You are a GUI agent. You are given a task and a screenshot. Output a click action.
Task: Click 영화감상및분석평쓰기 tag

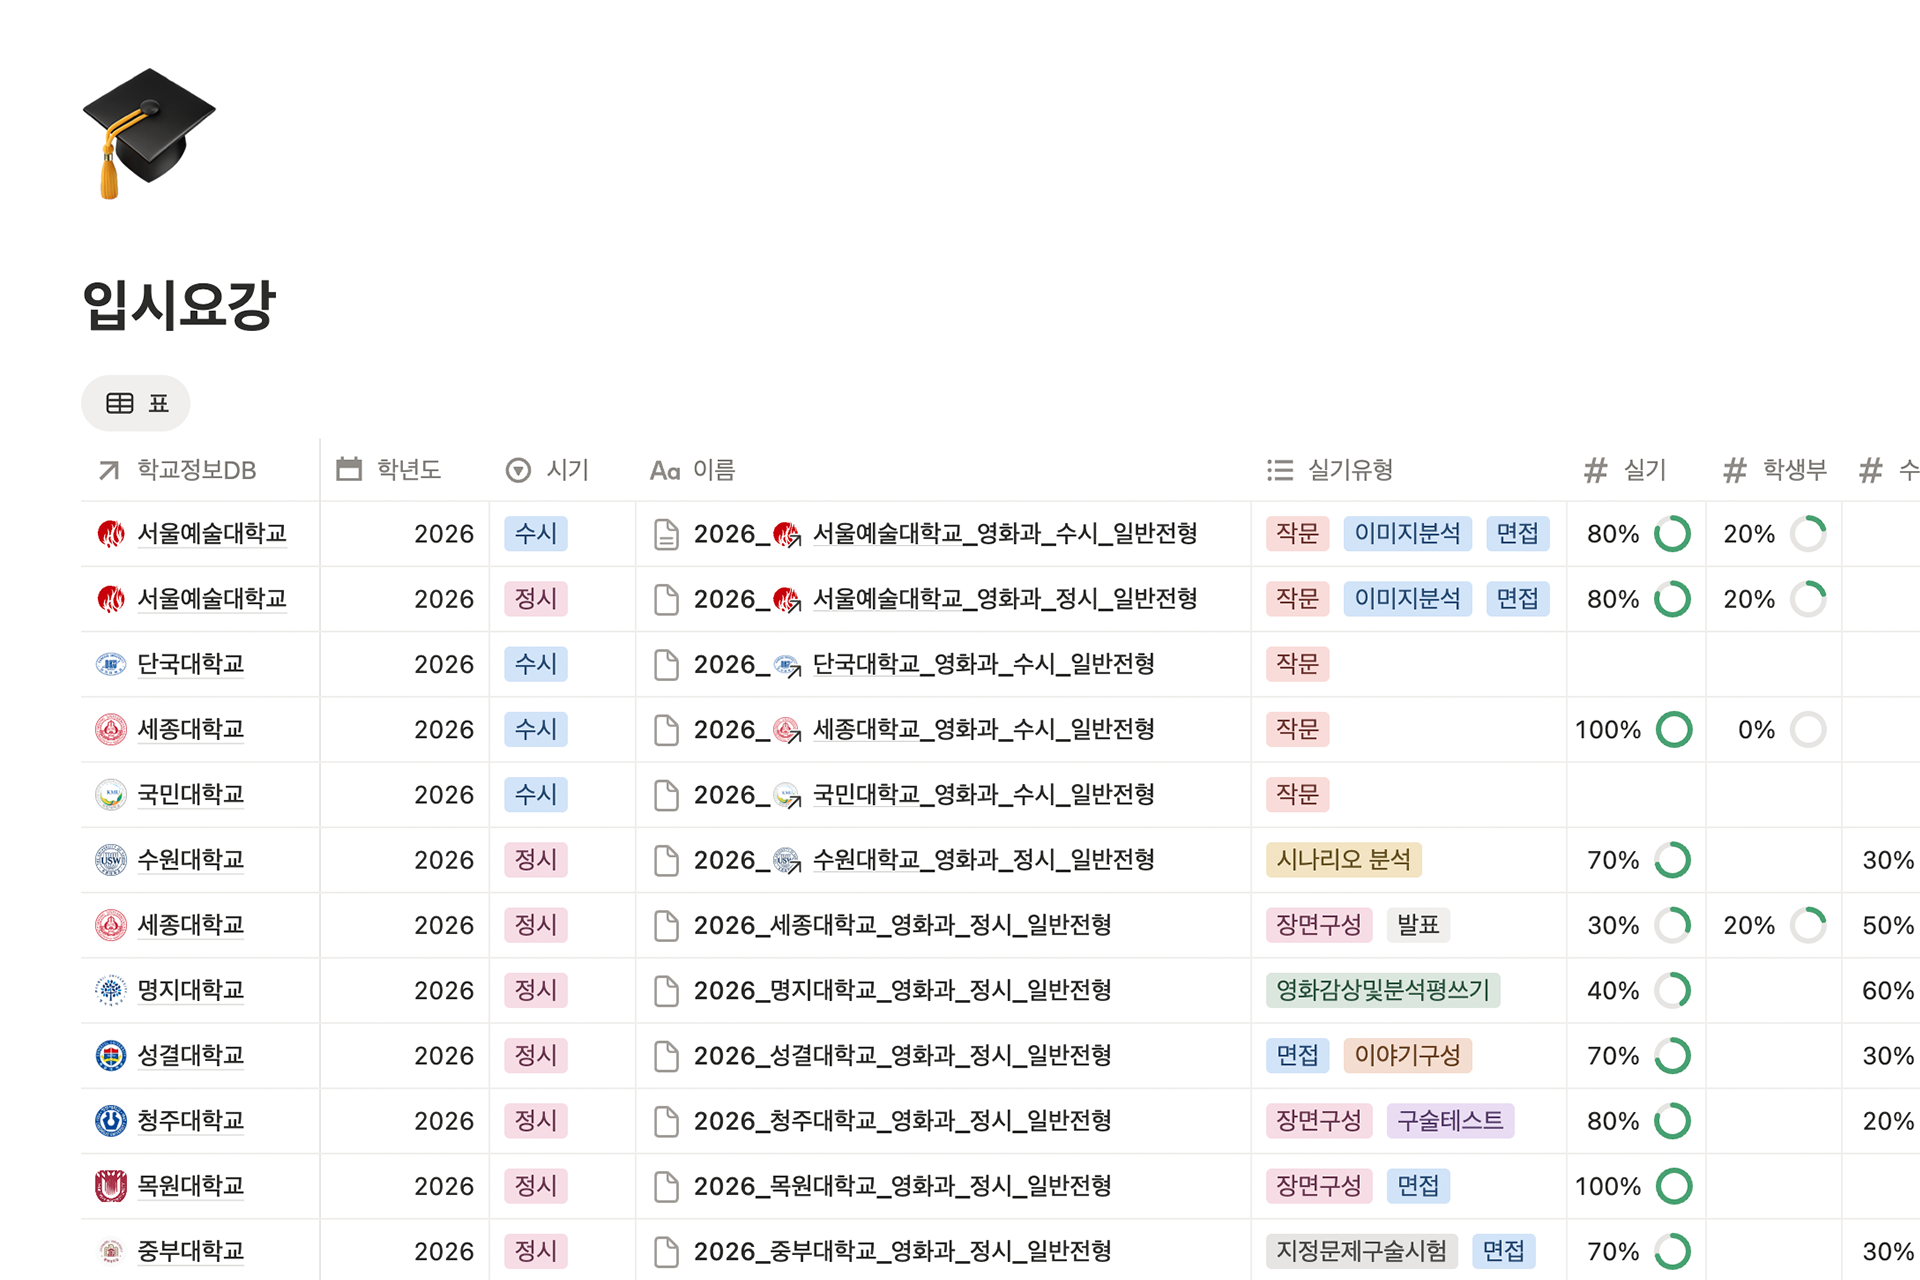(x=1383, y=990)
